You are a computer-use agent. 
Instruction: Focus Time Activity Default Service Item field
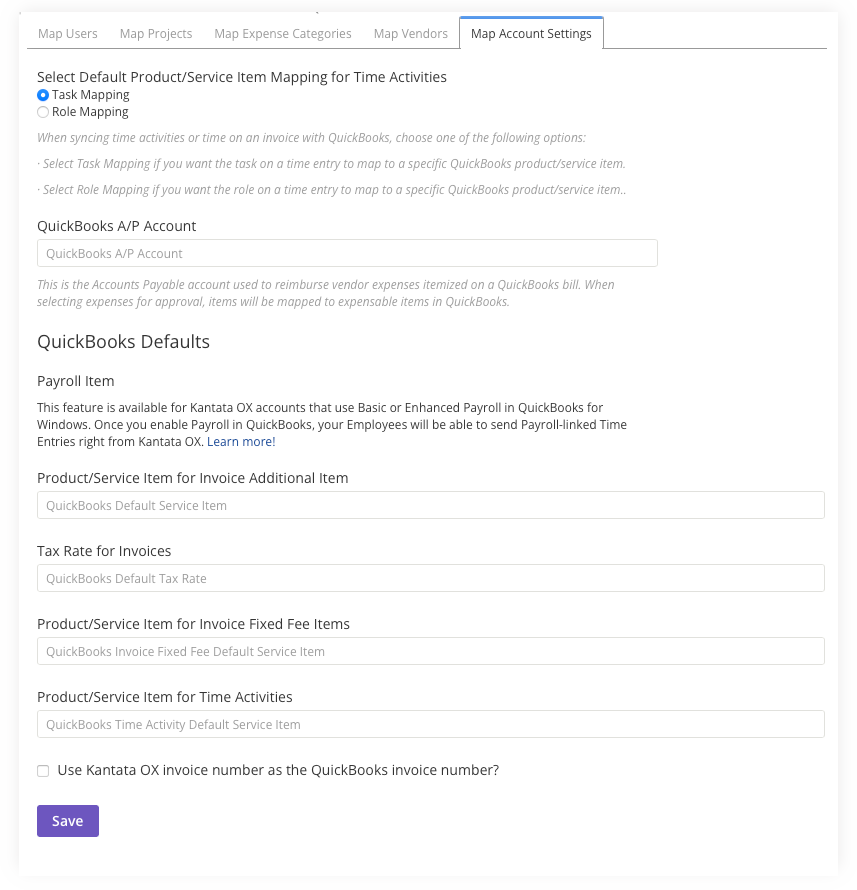coord(431,724)
